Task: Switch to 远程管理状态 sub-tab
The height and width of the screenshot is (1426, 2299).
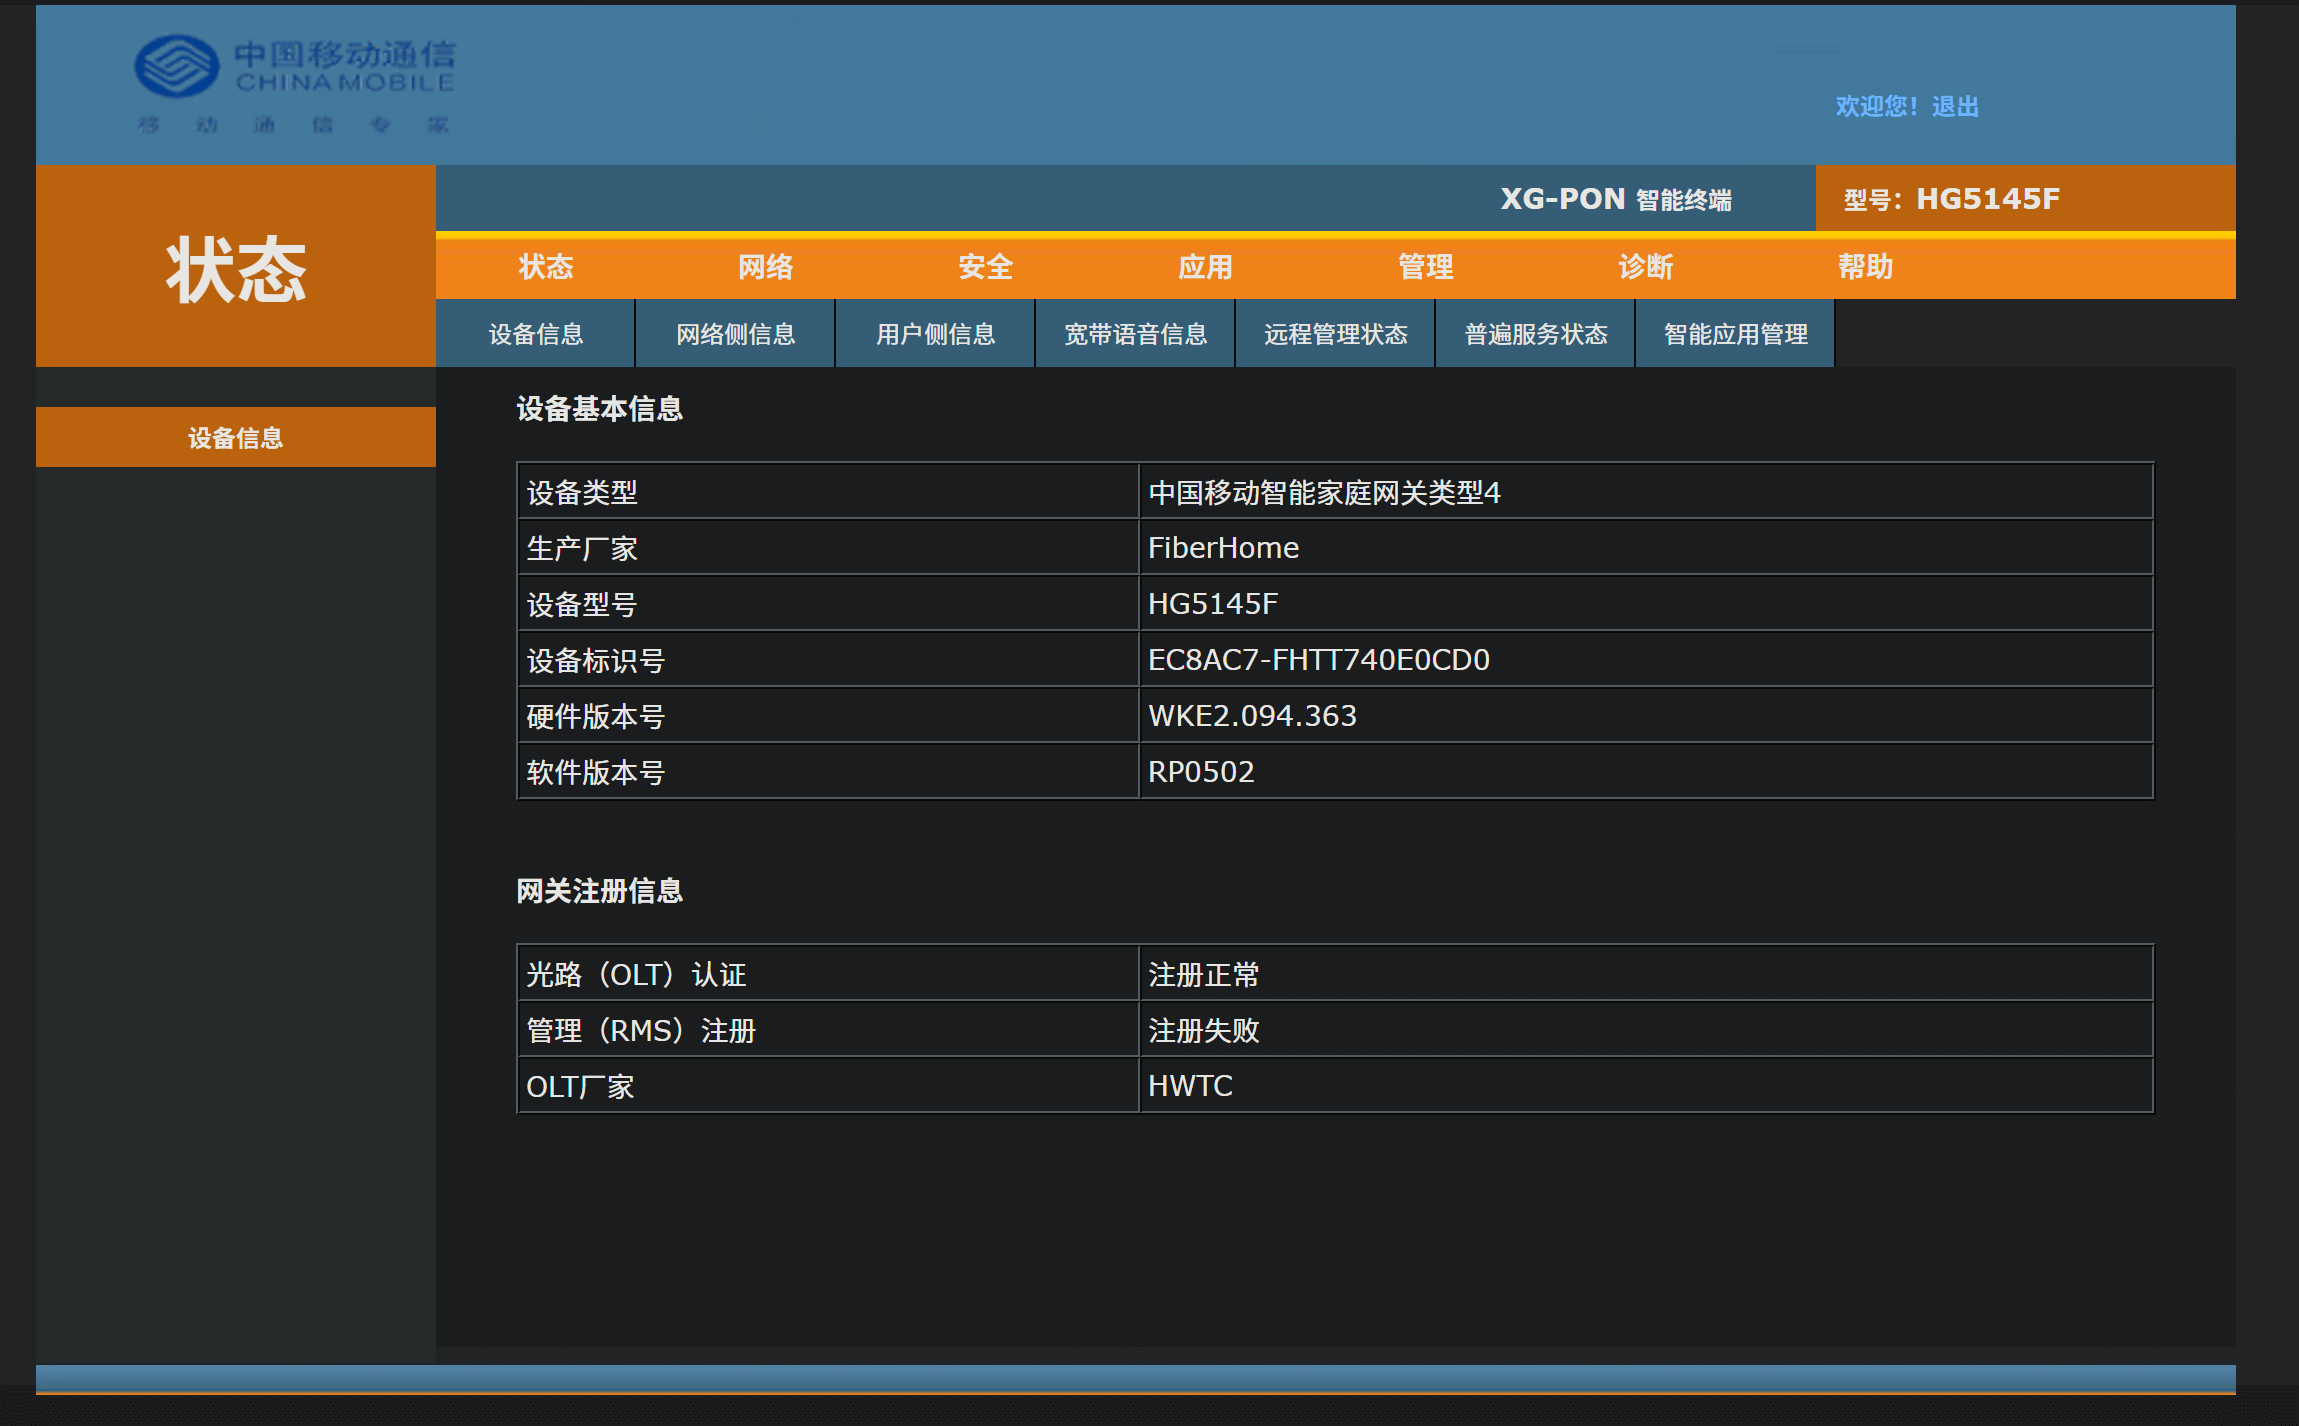Action: tap(1335, 334)
